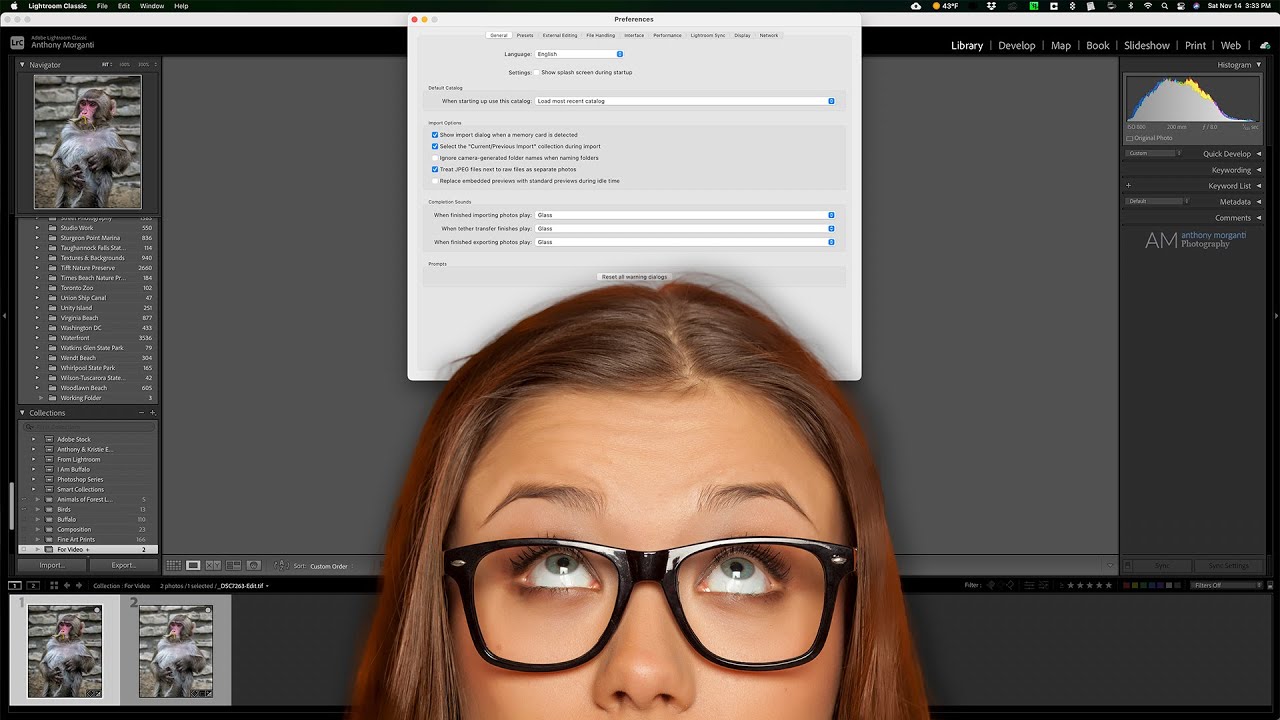Click the Lrc logo identity plate

click(x=17, y=42)
